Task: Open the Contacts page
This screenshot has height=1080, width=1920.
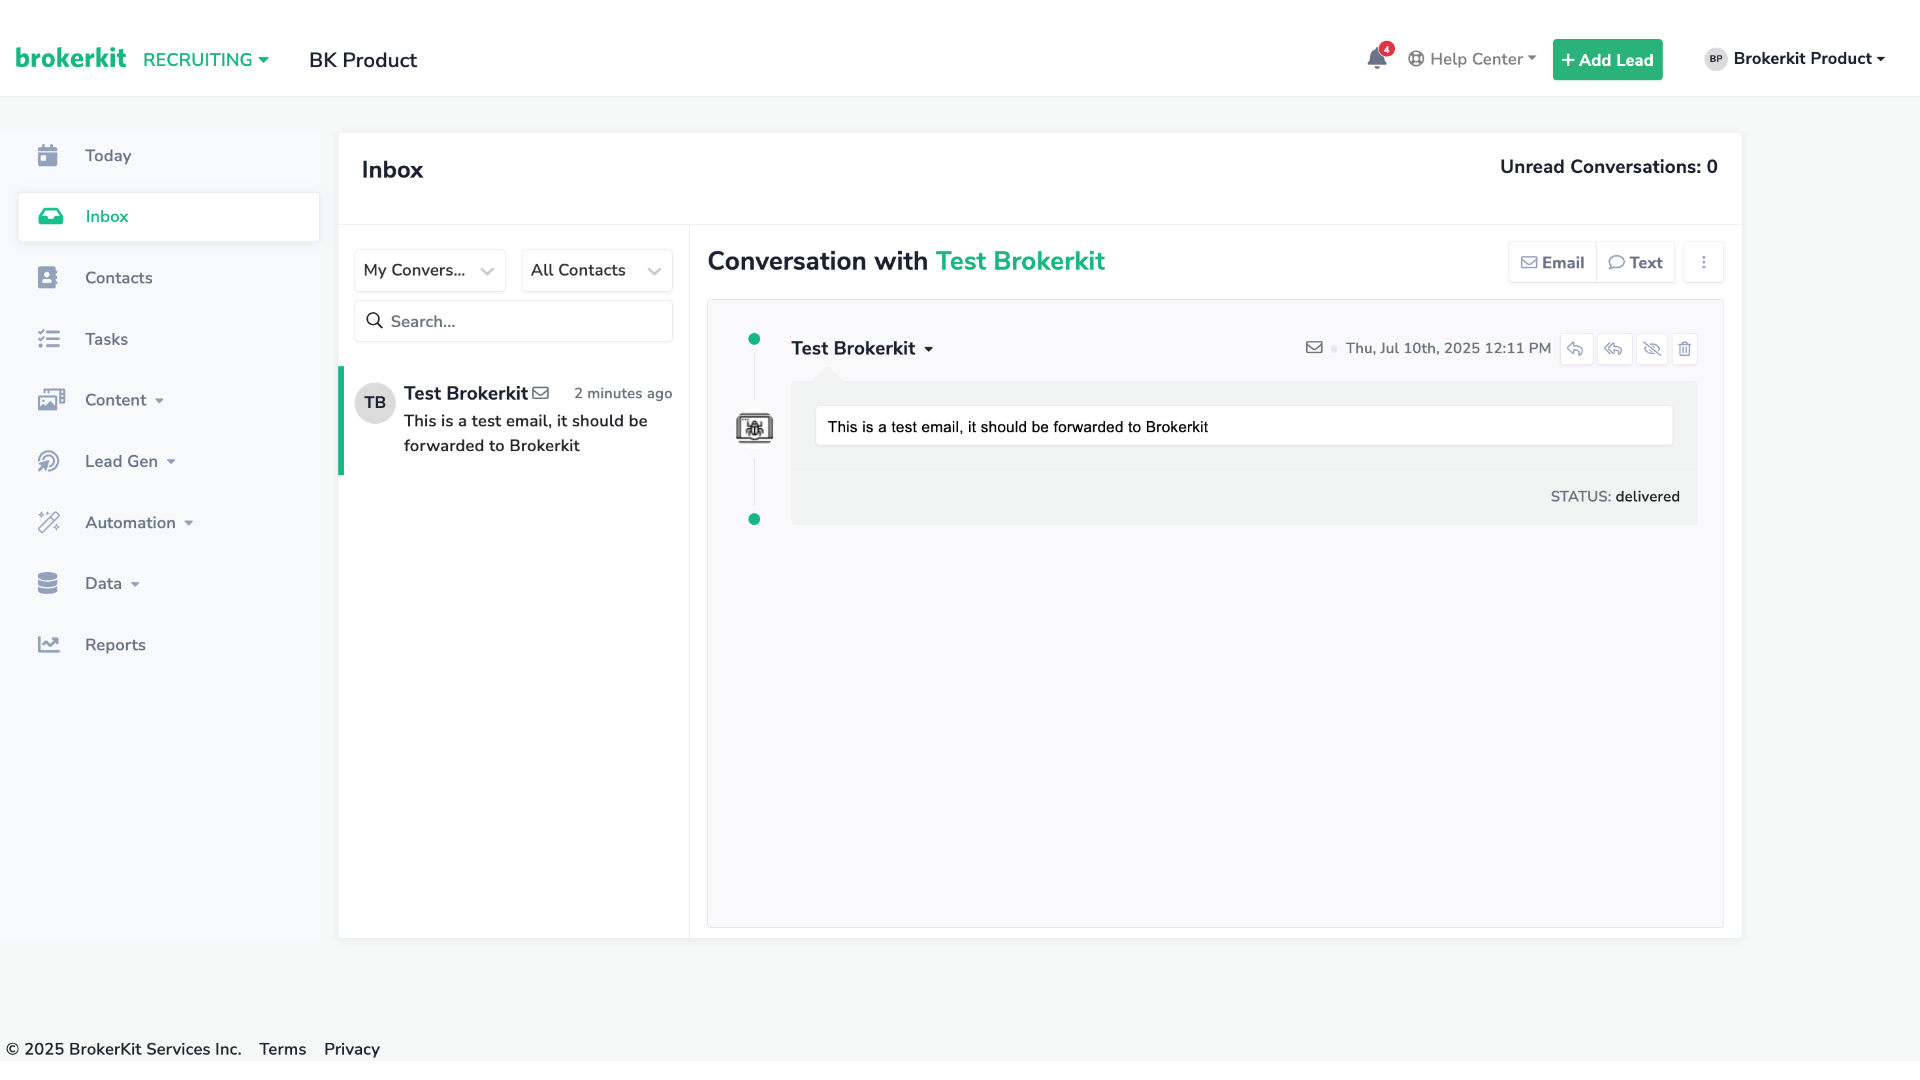Action: pos(119,278)
